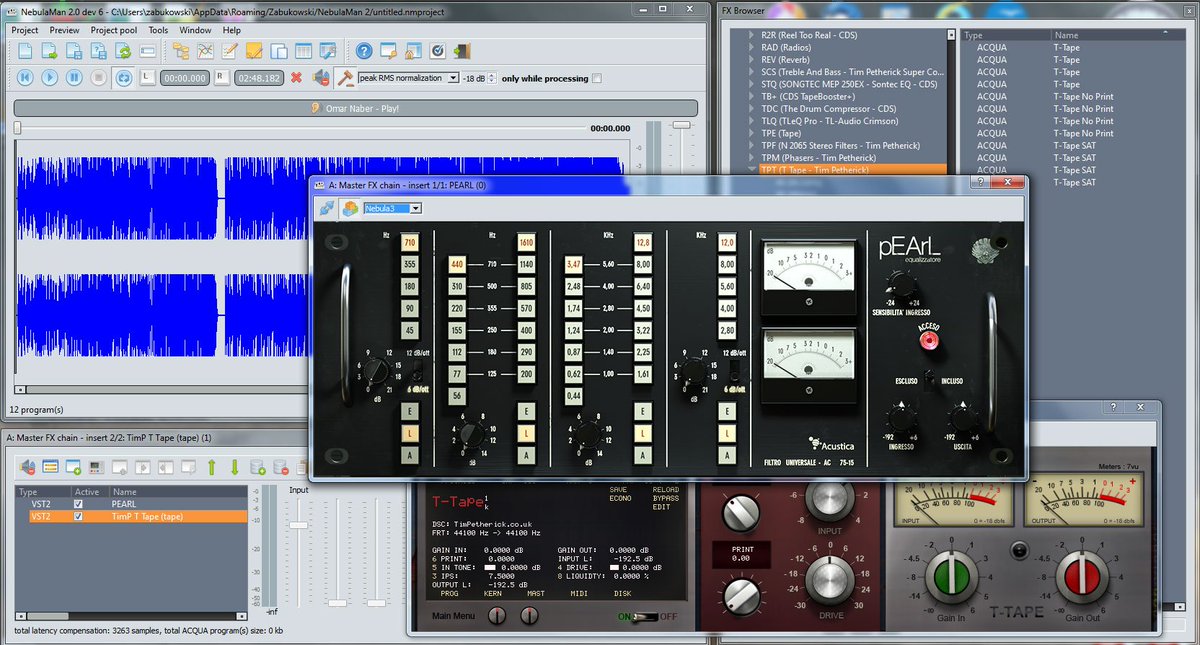Click the new project file icon
This screenshot has width=1200, height=645.
coord(25,50)
